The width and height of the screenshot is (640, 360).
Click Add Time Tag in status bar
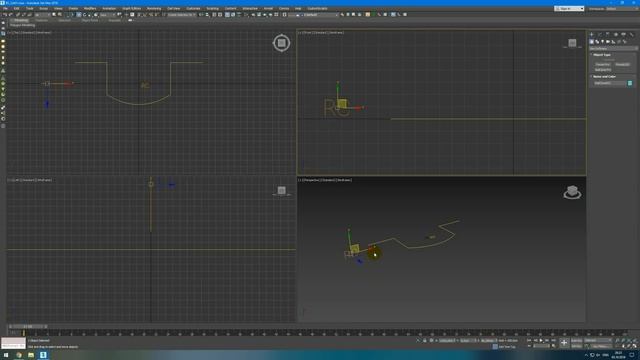[507, 347]
